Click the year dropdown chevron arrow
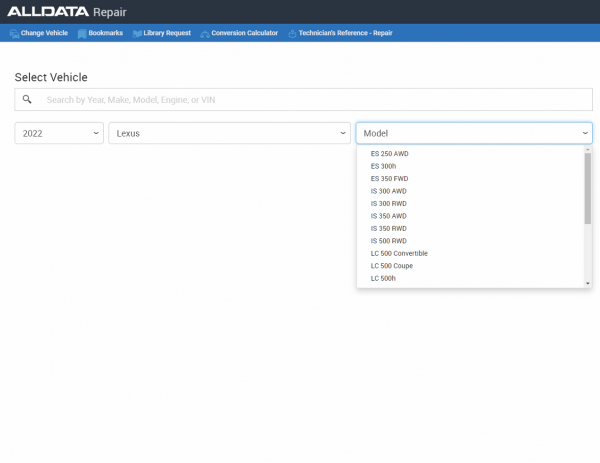The width and height of the screenshot is (600, 463). tap(96, 133)
